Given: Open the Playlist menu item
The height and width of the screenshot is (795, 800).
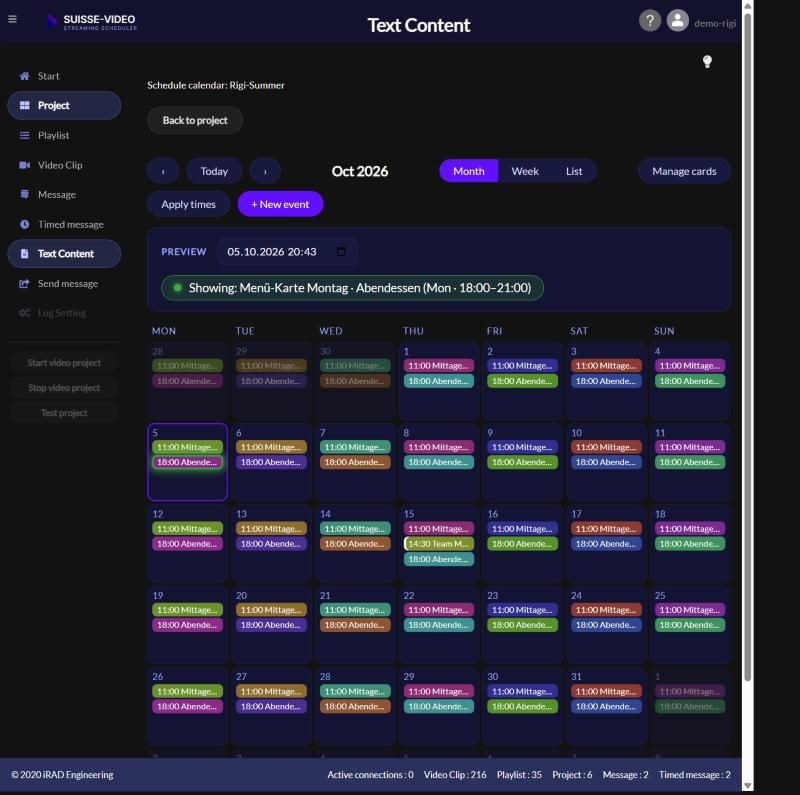Looking at the screenshot, I should point(64,135).
